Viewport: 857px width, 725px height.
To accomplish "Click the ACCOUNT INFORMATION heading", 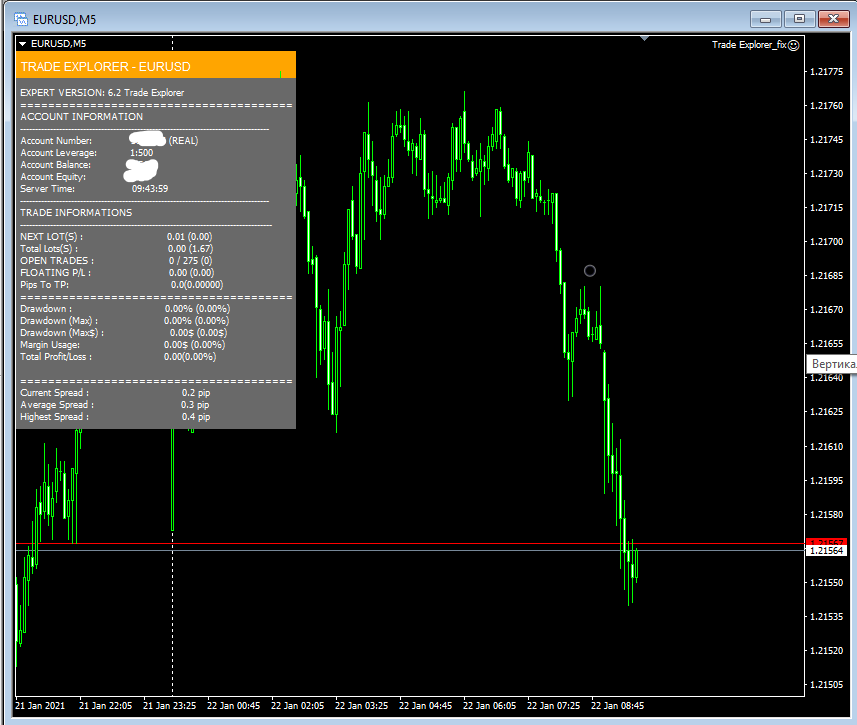I will [81, 116].
